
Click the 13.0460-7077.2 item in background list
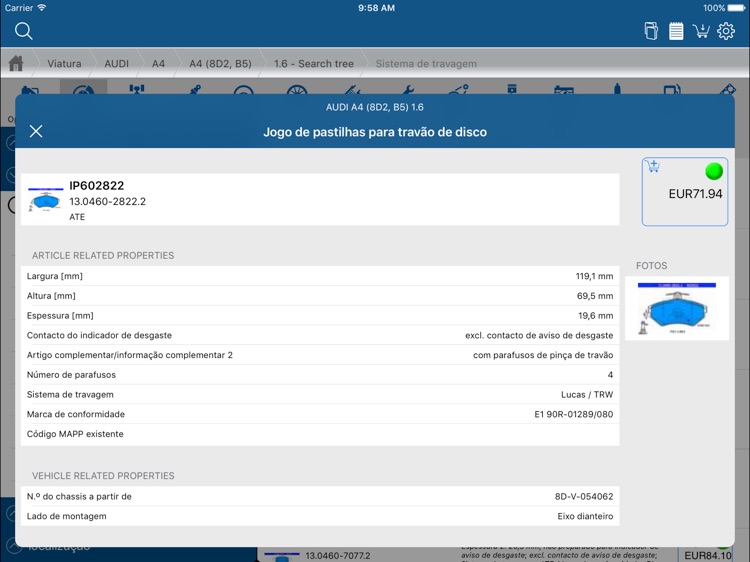pyautogui.click(x=338, y=556)
